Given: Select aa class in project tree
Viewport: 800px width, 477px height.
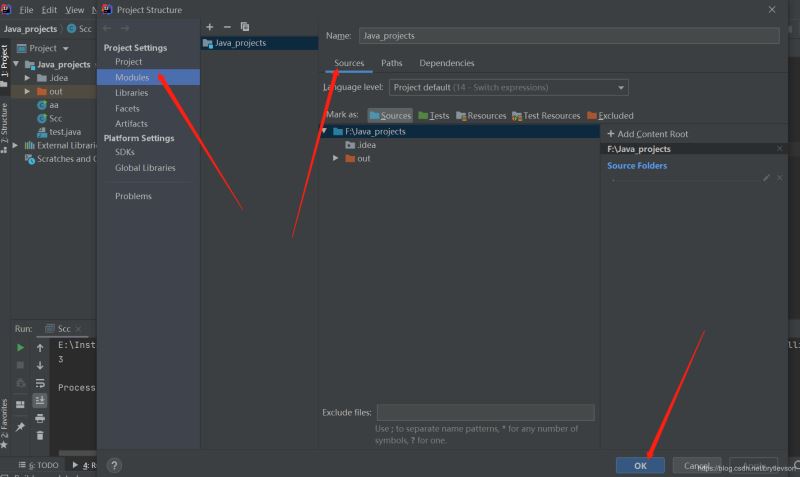Looking at the screenshot, I should pos(48,105).
